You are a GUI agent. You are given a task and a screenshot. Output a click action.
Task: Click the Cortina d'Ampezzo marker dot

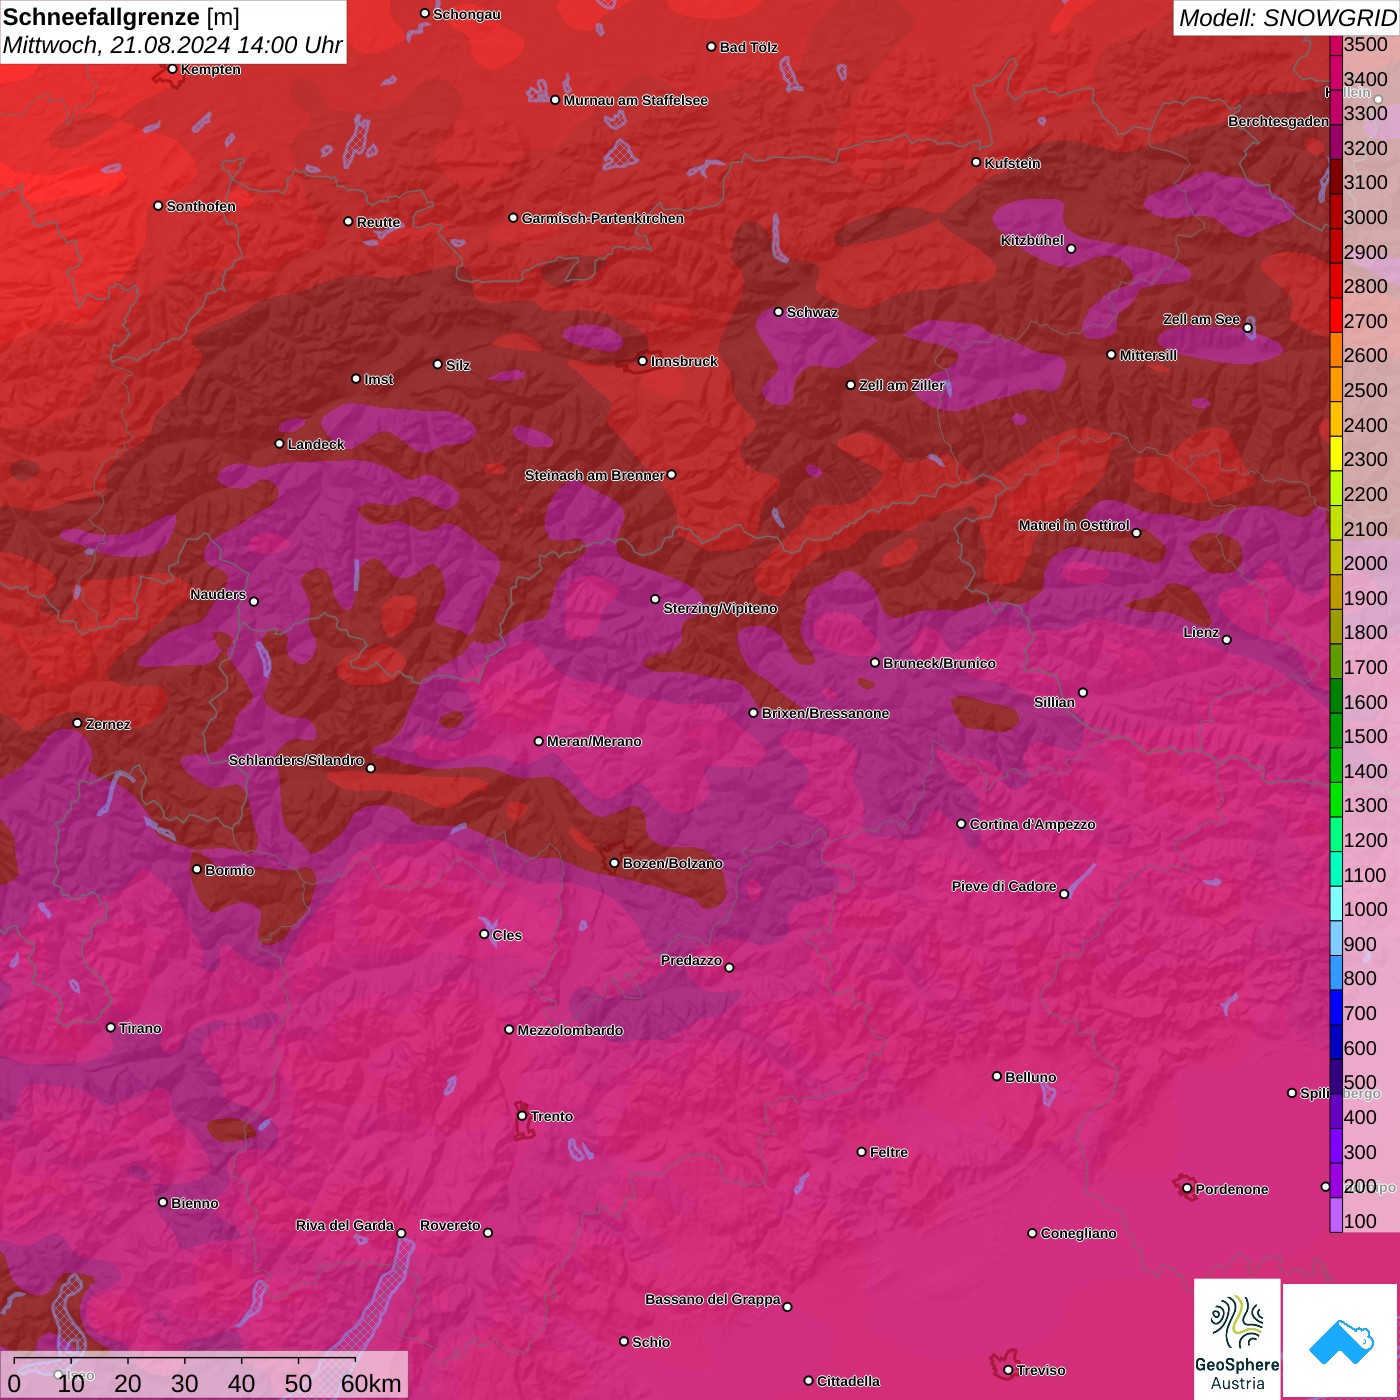pyautogui.click(x=962, y=824)
